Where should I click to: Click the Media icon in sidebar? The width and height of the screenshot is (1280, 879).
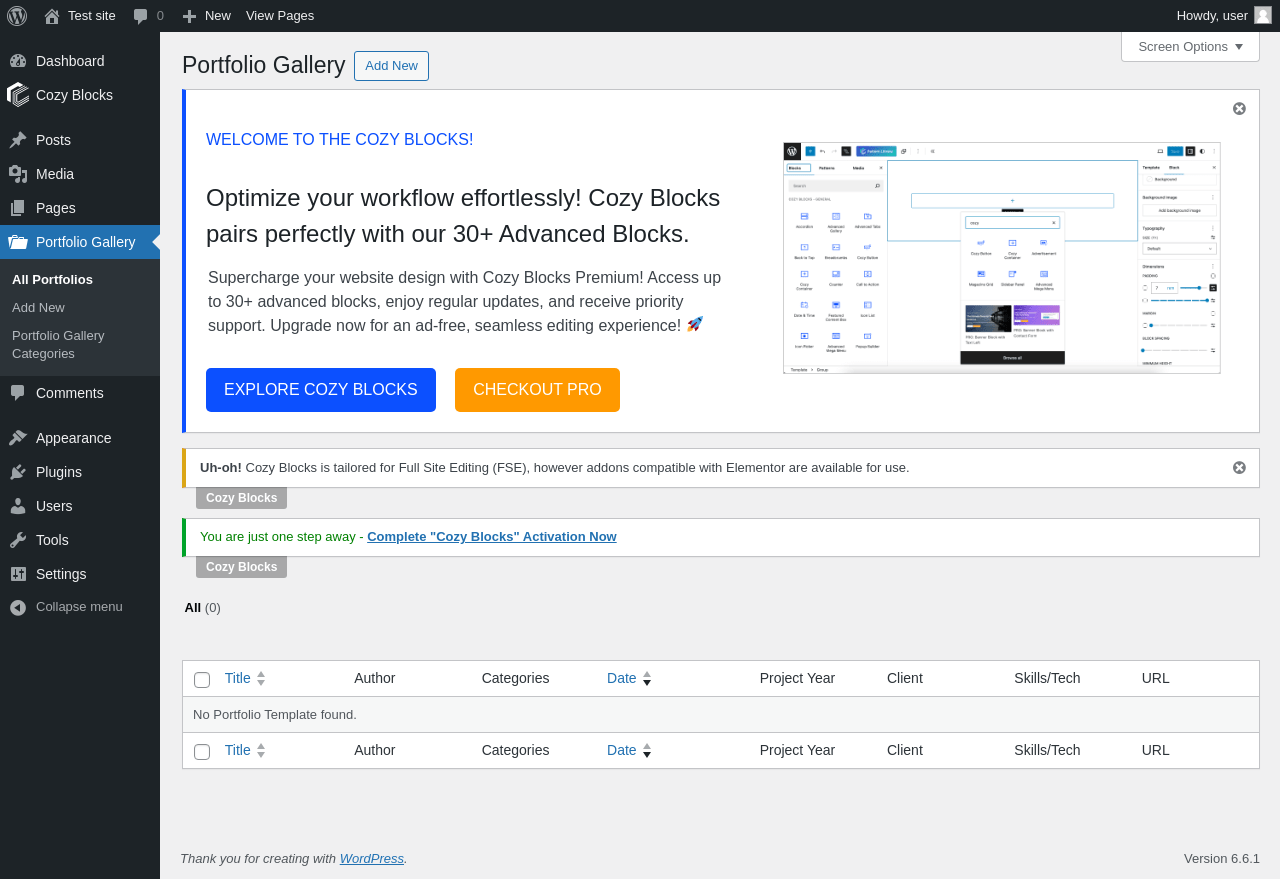18,174
